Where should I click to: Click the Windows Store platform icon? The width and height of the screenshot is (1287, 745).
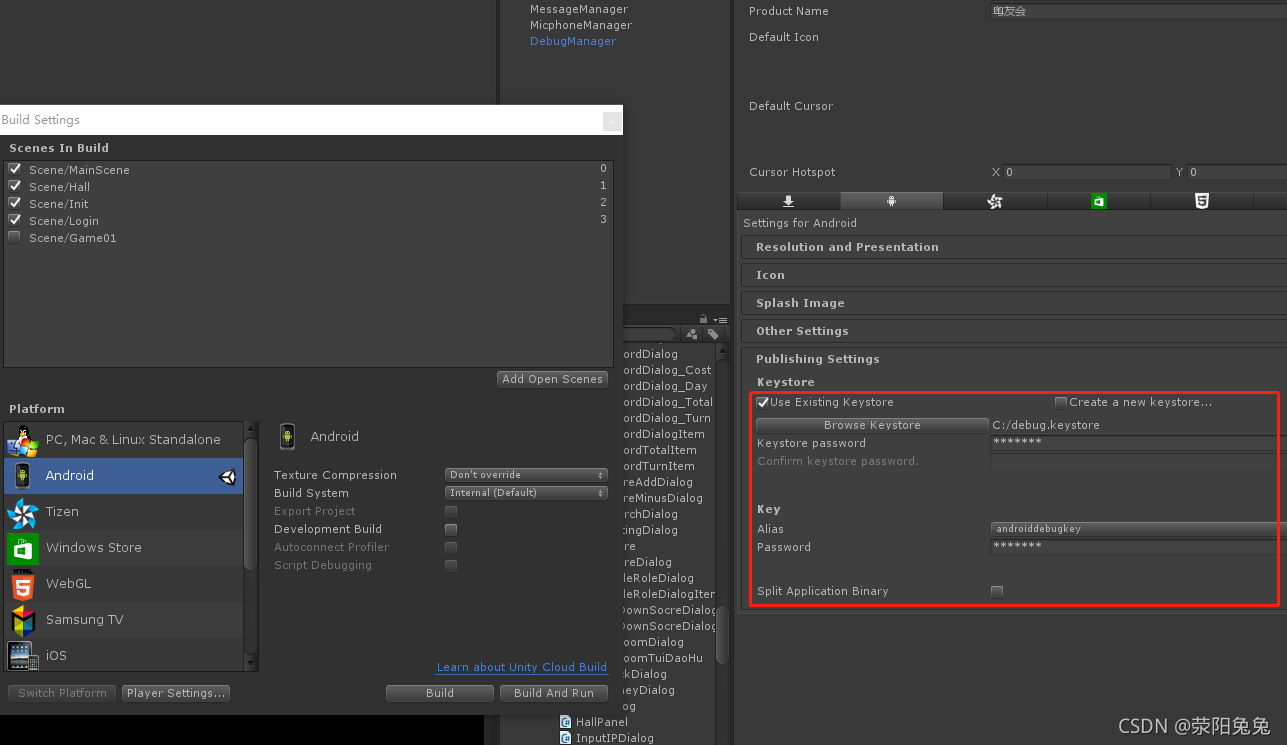(22, 548)
